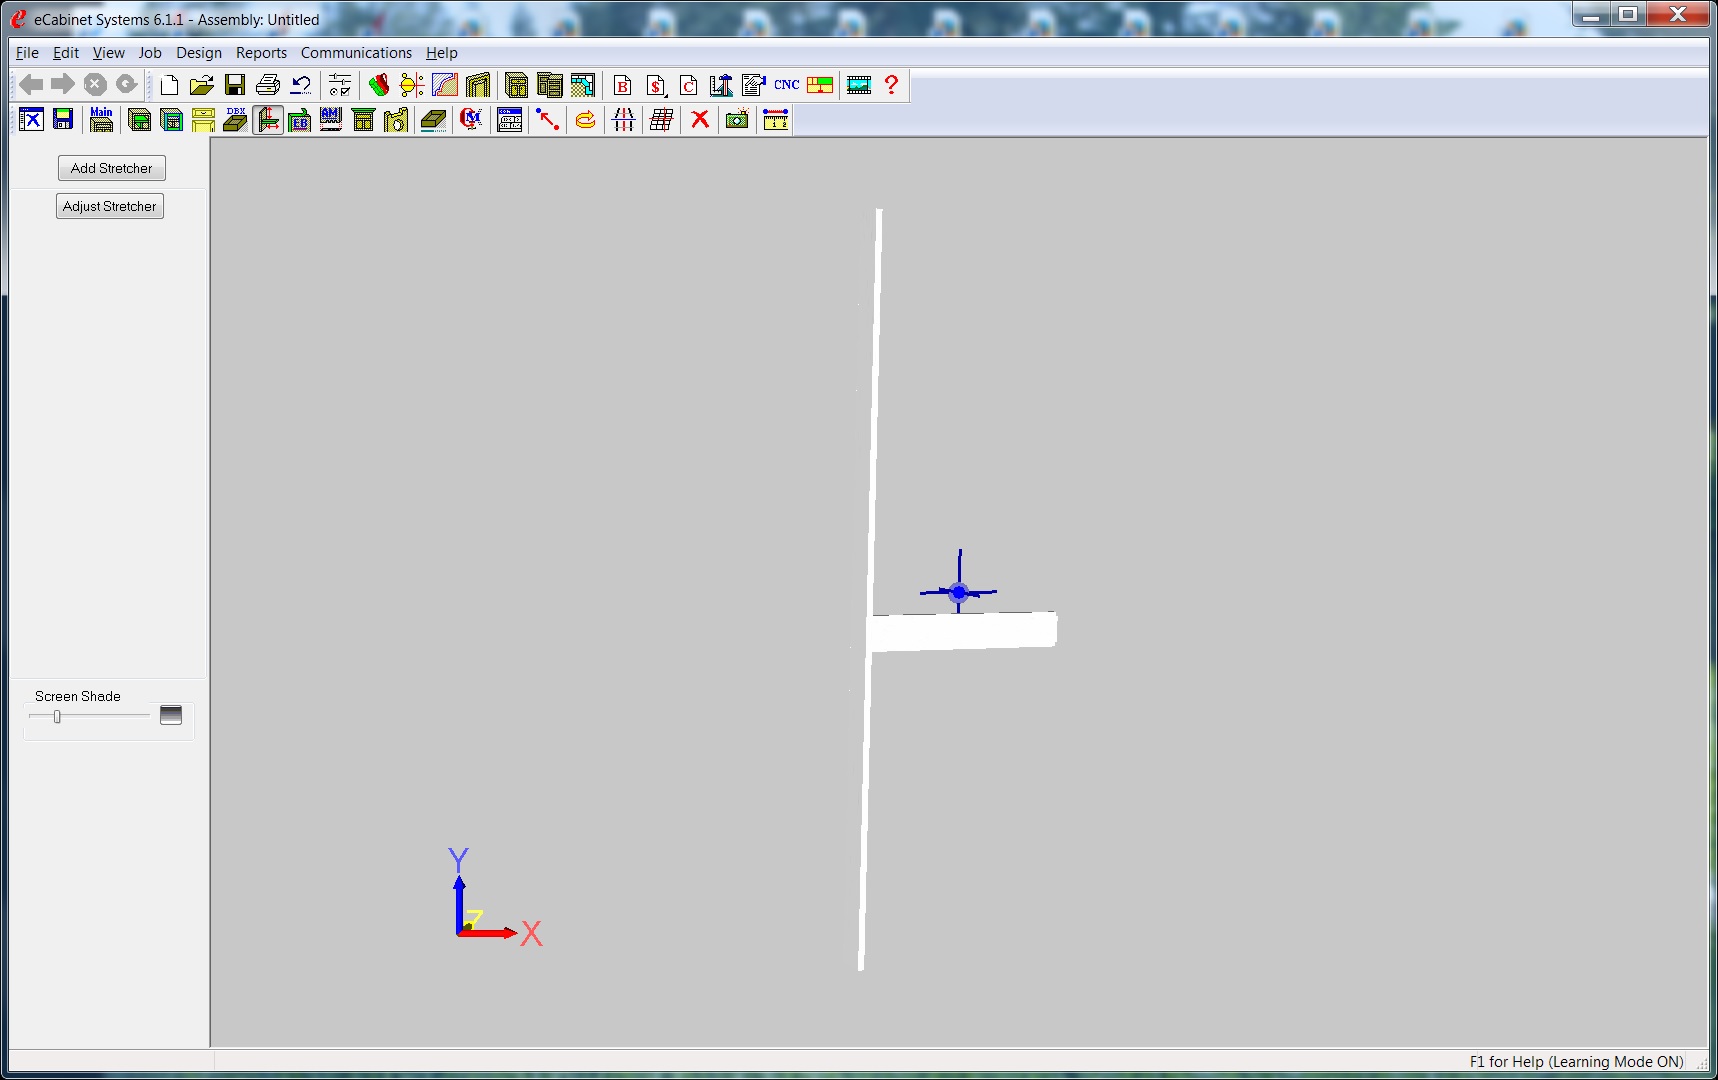The height and width of the screenshot is (1080, 1718).
Task: Click the CNC toolbar icon
Action: click(x=786, y=85)
